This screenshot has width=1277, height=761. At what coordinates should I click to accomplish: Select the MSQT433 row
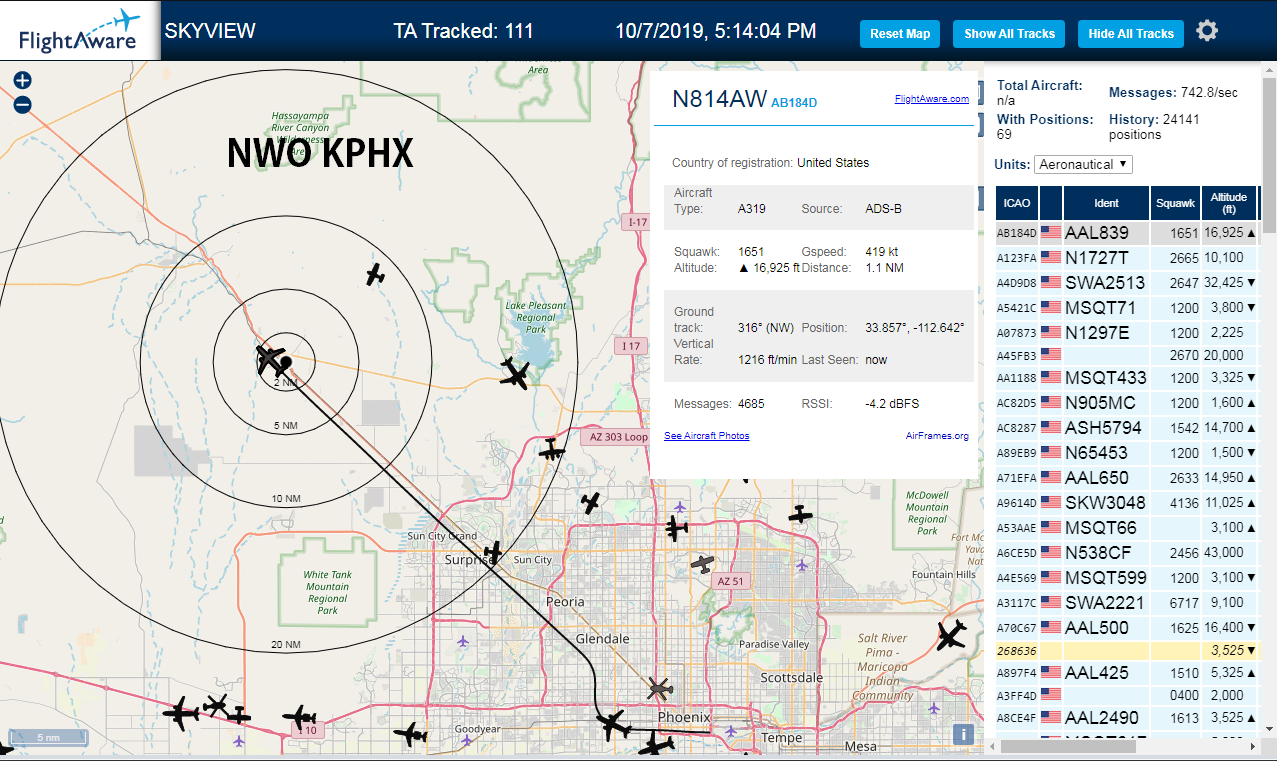pos(1127,377)
